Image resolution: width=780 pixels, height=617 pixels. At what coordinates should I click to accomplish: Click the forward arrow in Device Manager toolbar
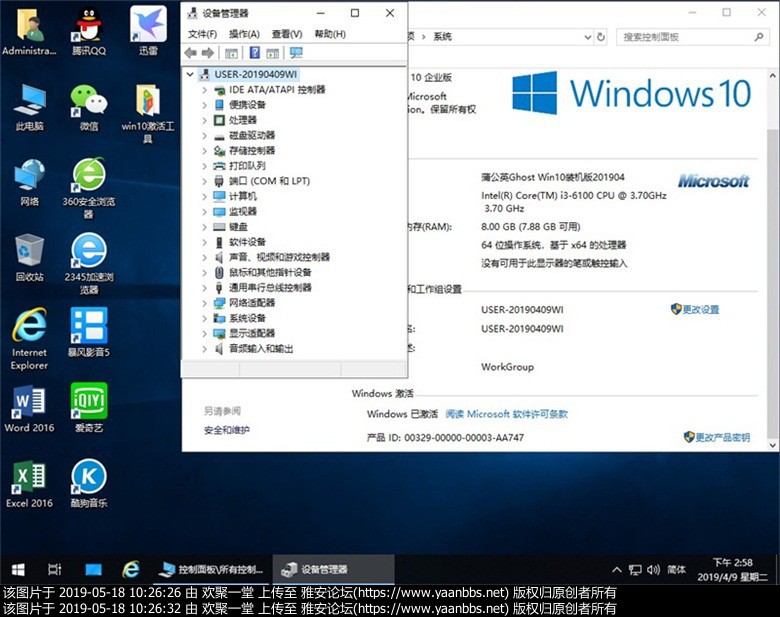208,53
